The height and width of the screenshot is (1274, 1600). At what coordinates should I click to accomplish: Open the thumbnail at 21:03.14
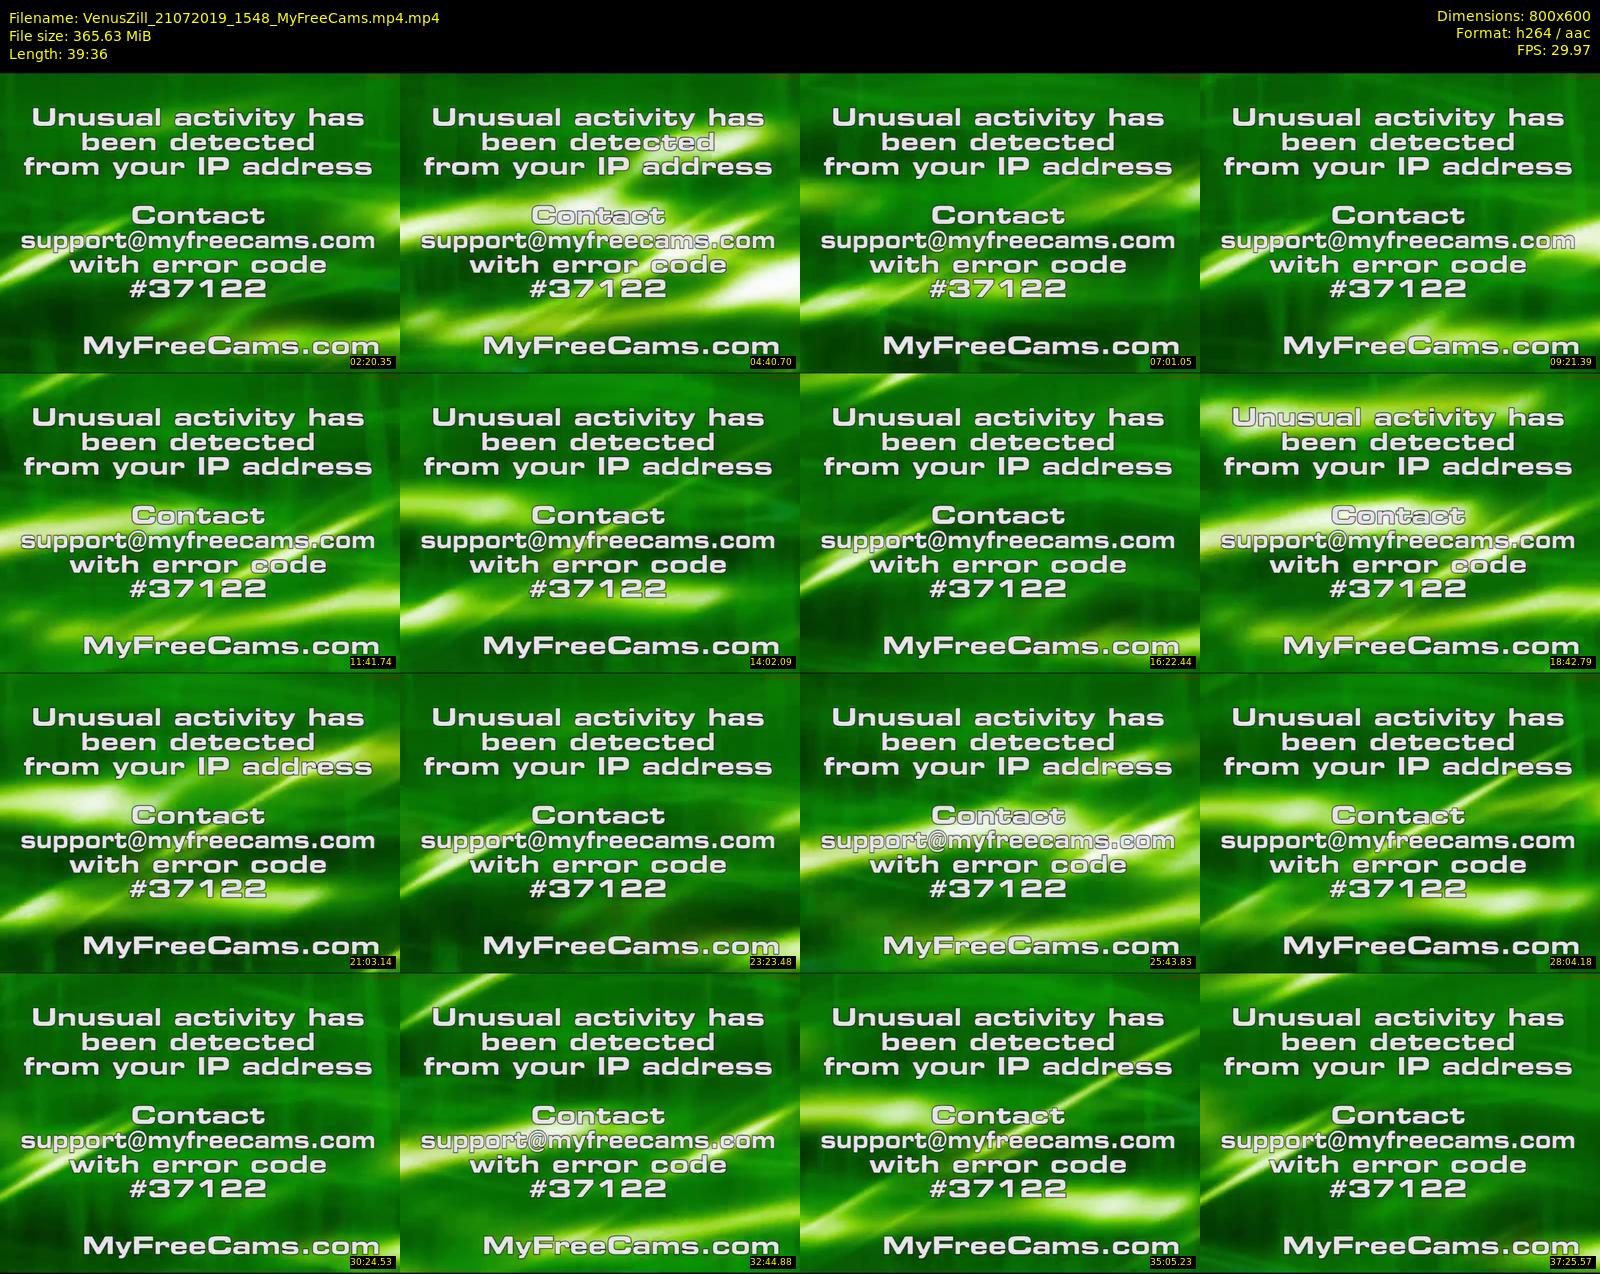point(199,822)
